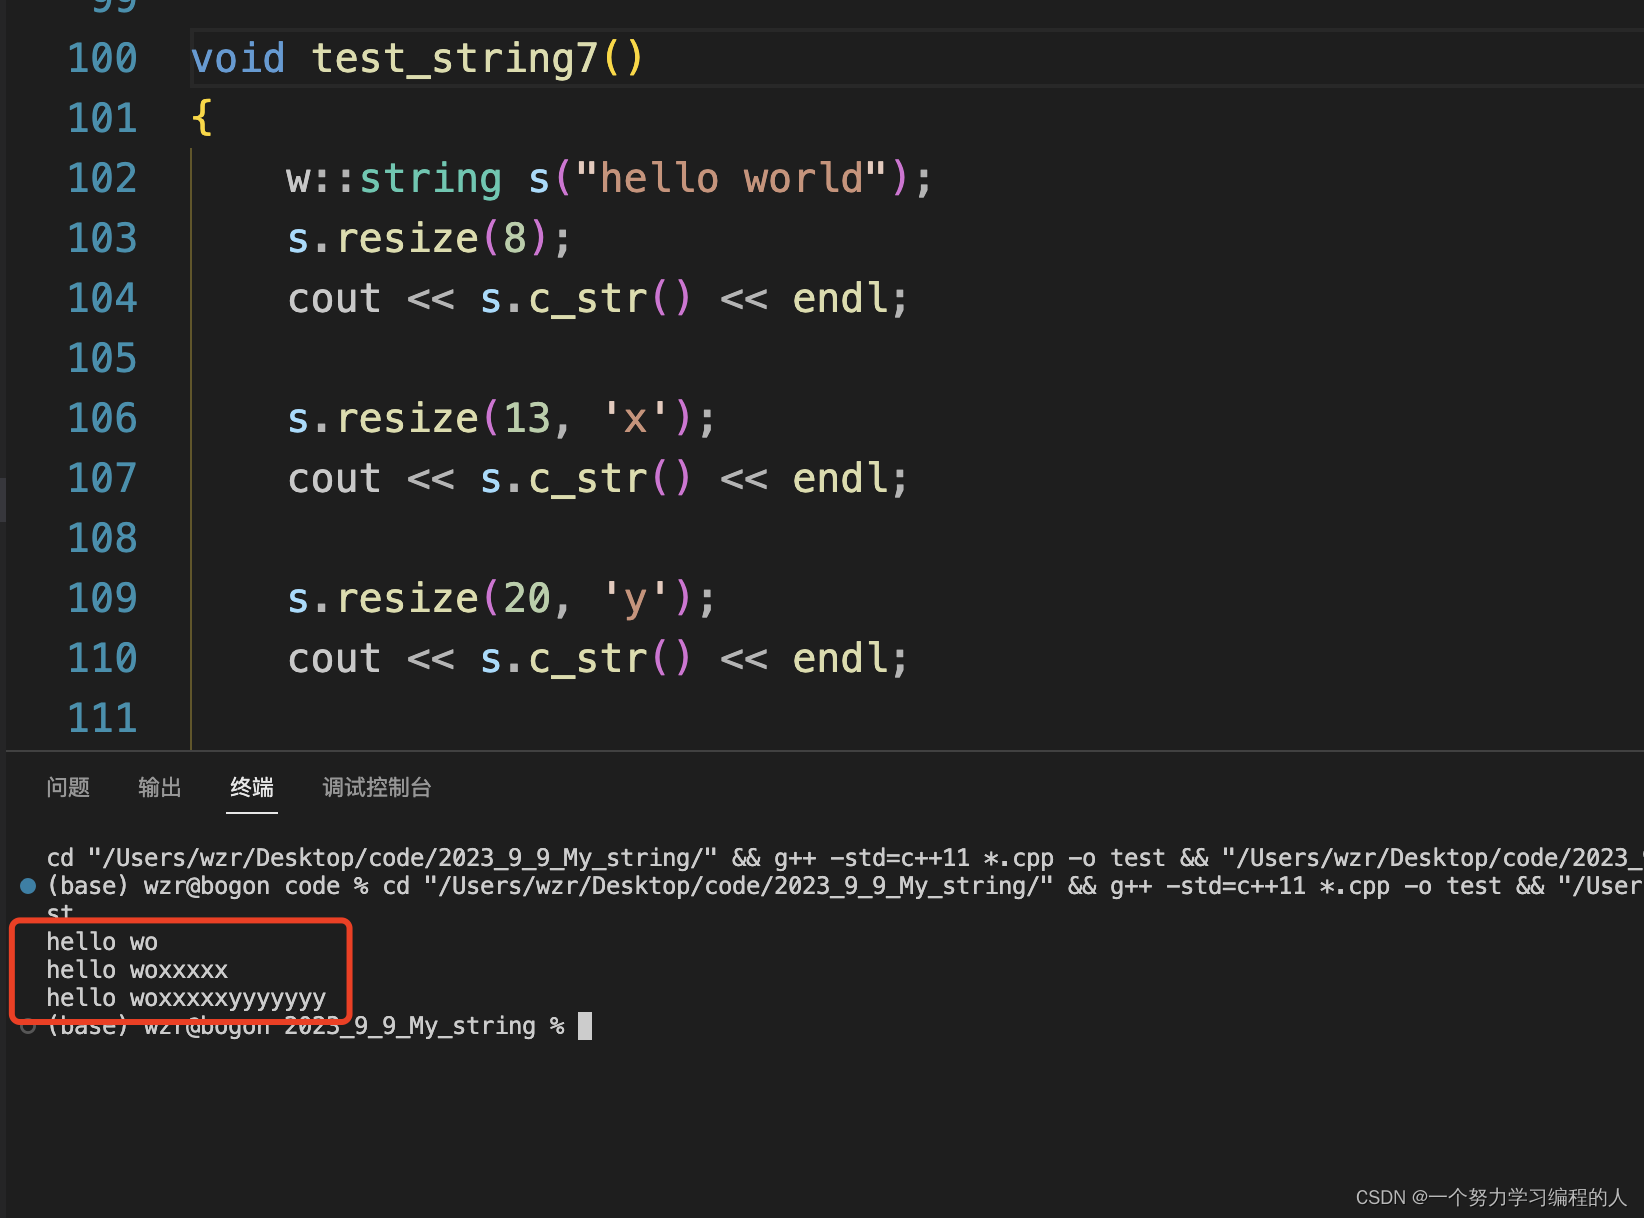This screenshot has width=1644, height=1218.
Task: Click the opening brace on line 101
Action: (x=202, y=118)
